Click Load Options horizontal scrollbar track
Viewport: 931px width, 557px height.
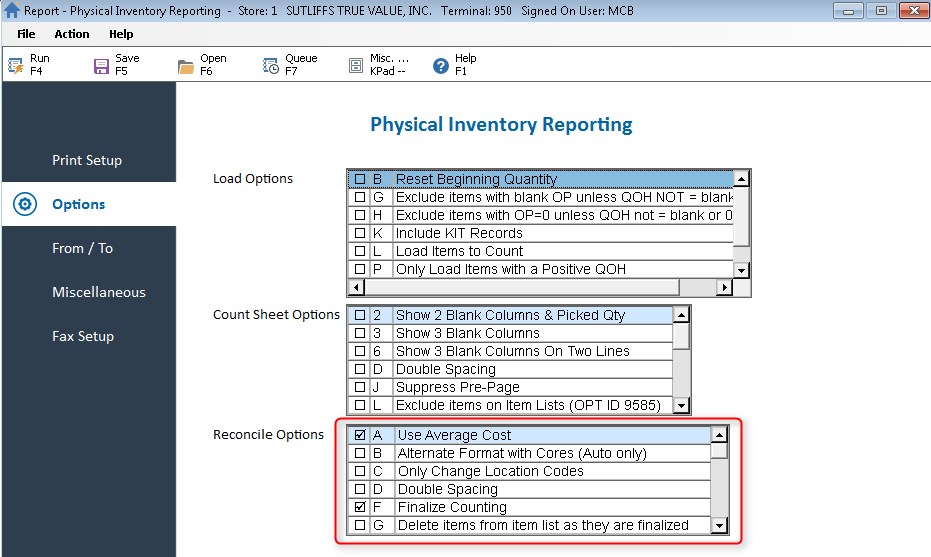(698, 287)
